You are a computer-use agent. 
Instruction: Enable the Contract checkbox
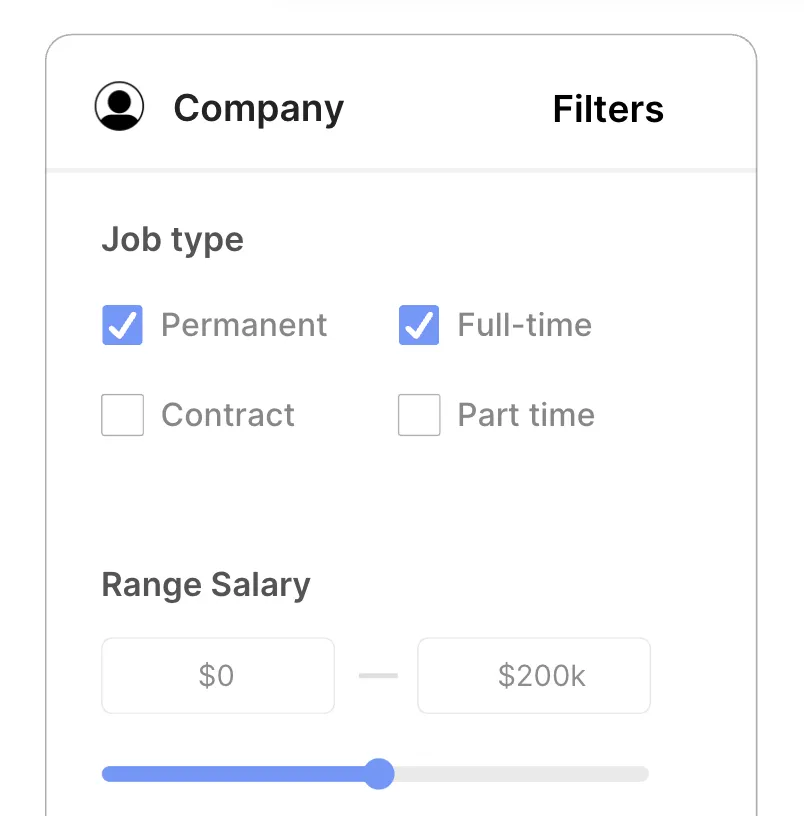click(122, 415)
